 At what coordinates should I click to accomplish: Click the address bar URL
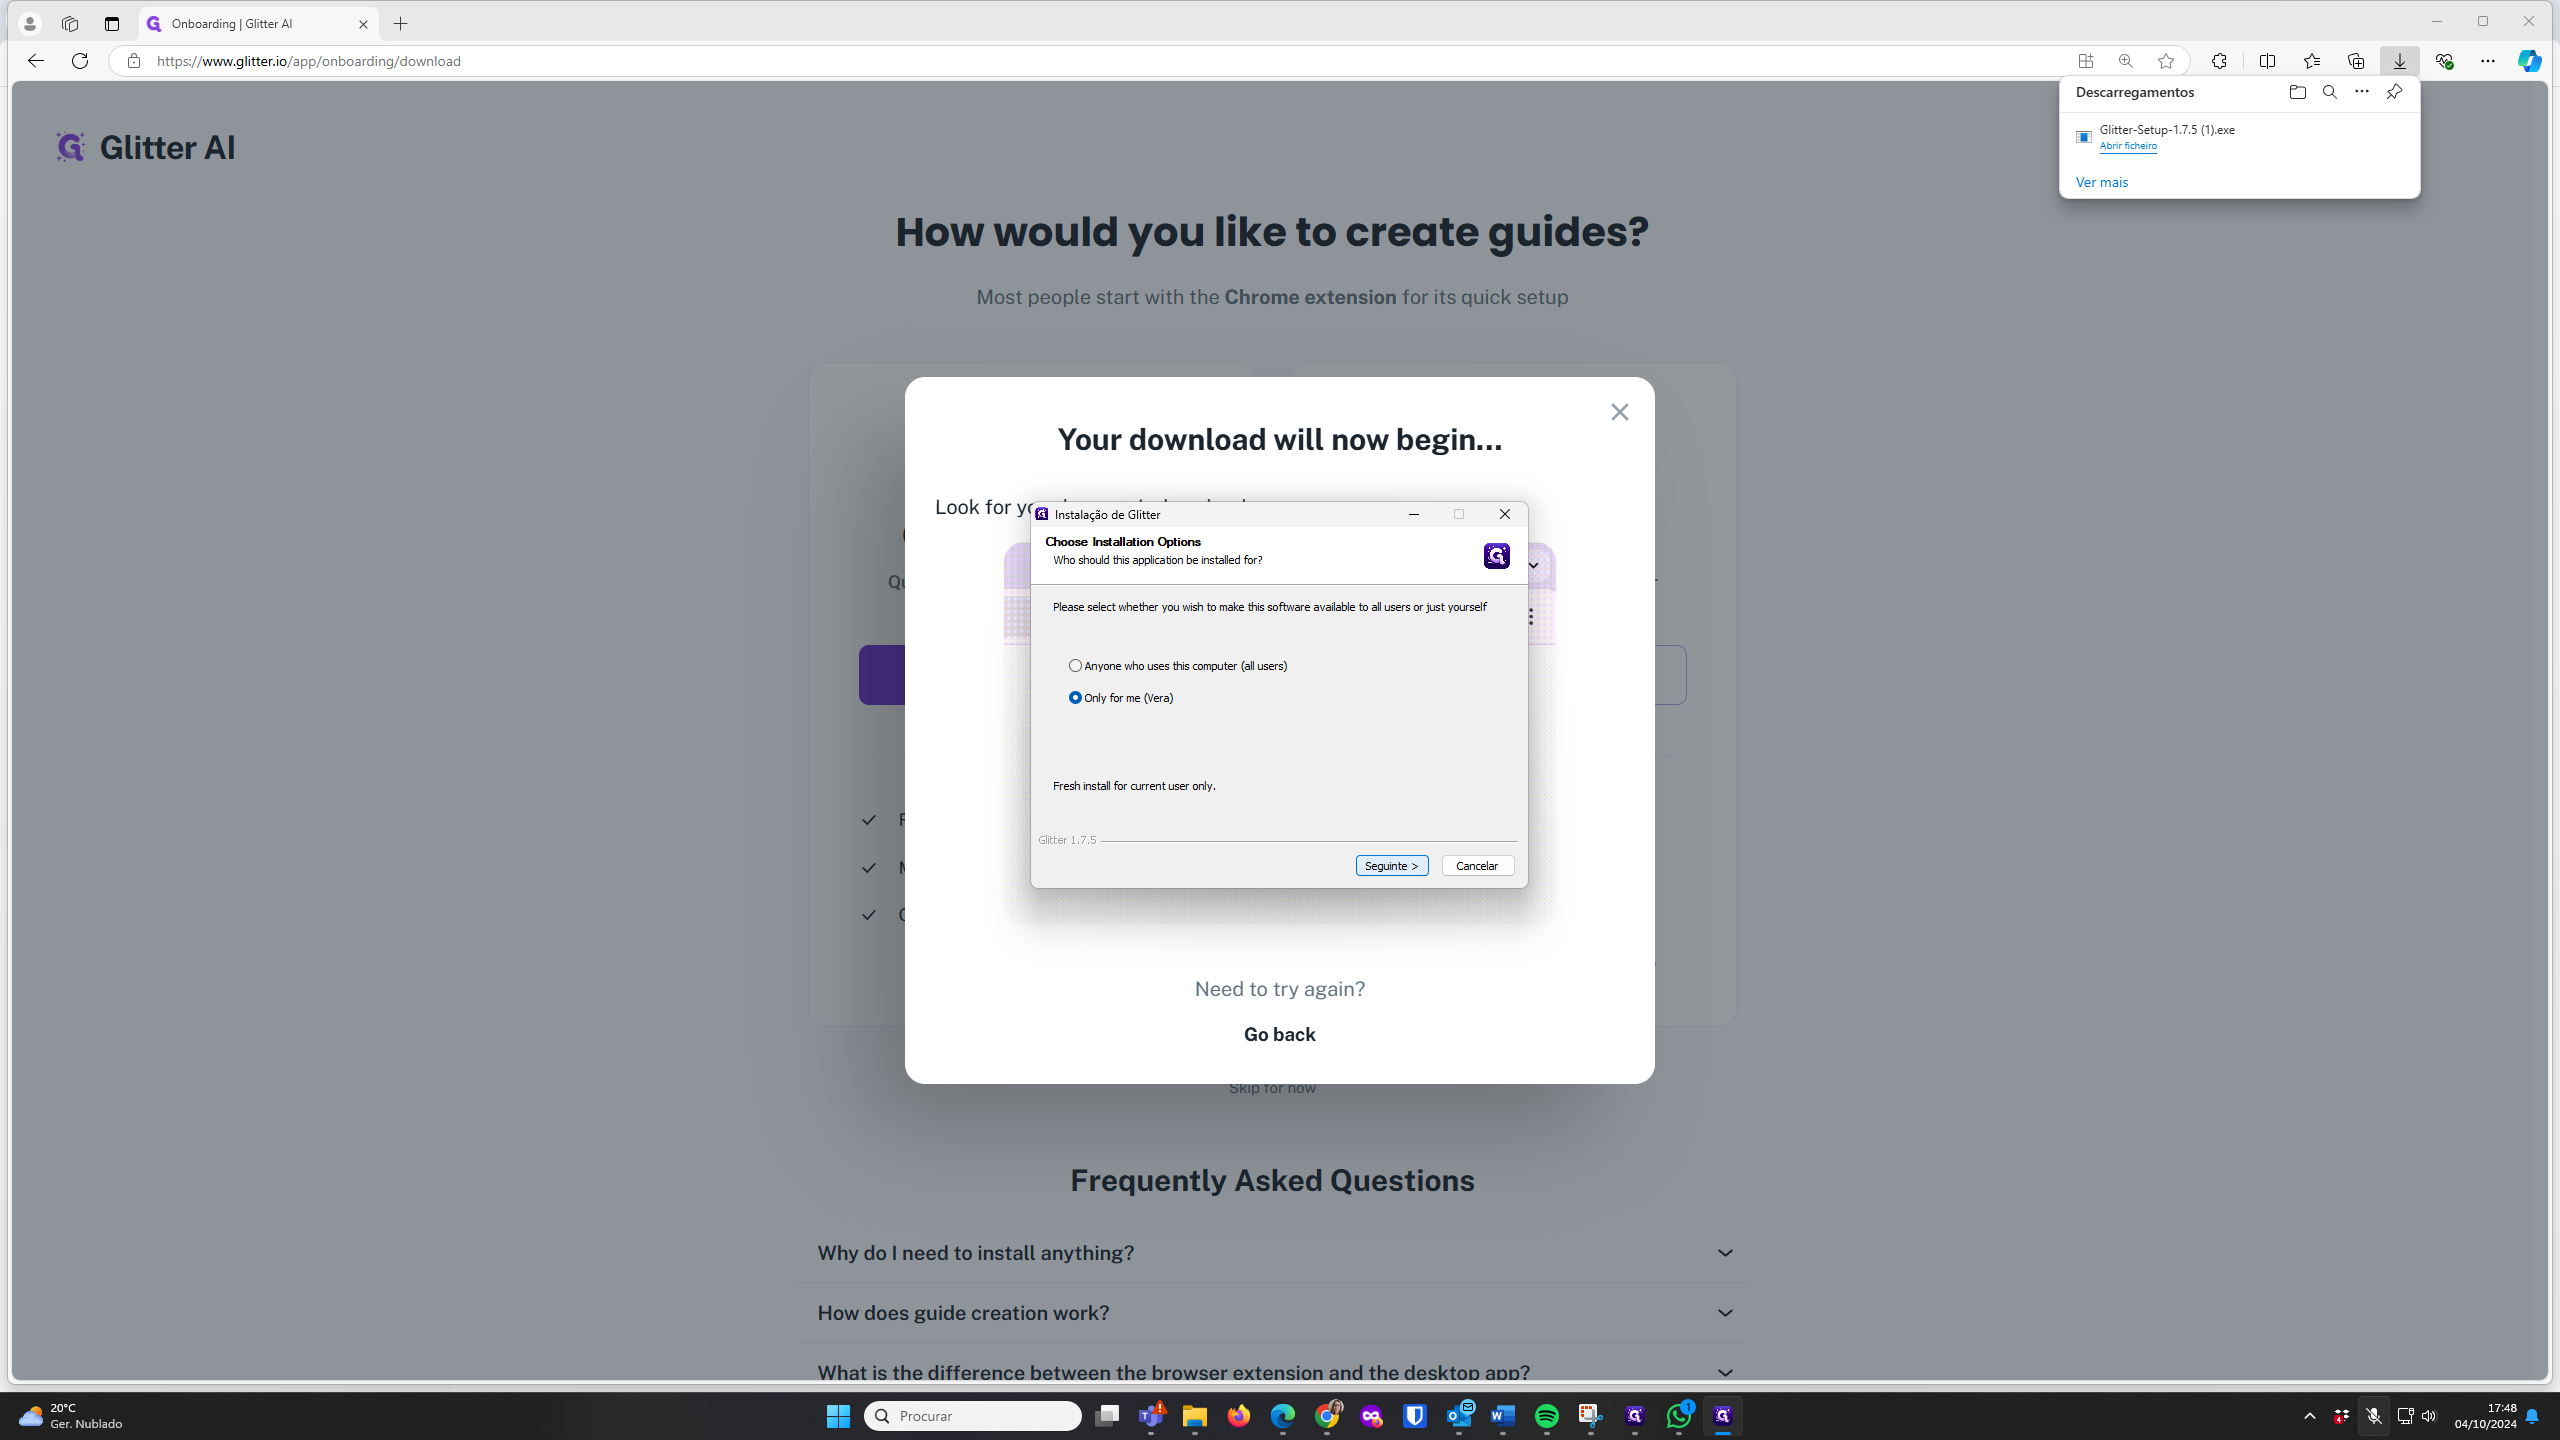click(x=309, y=61)
